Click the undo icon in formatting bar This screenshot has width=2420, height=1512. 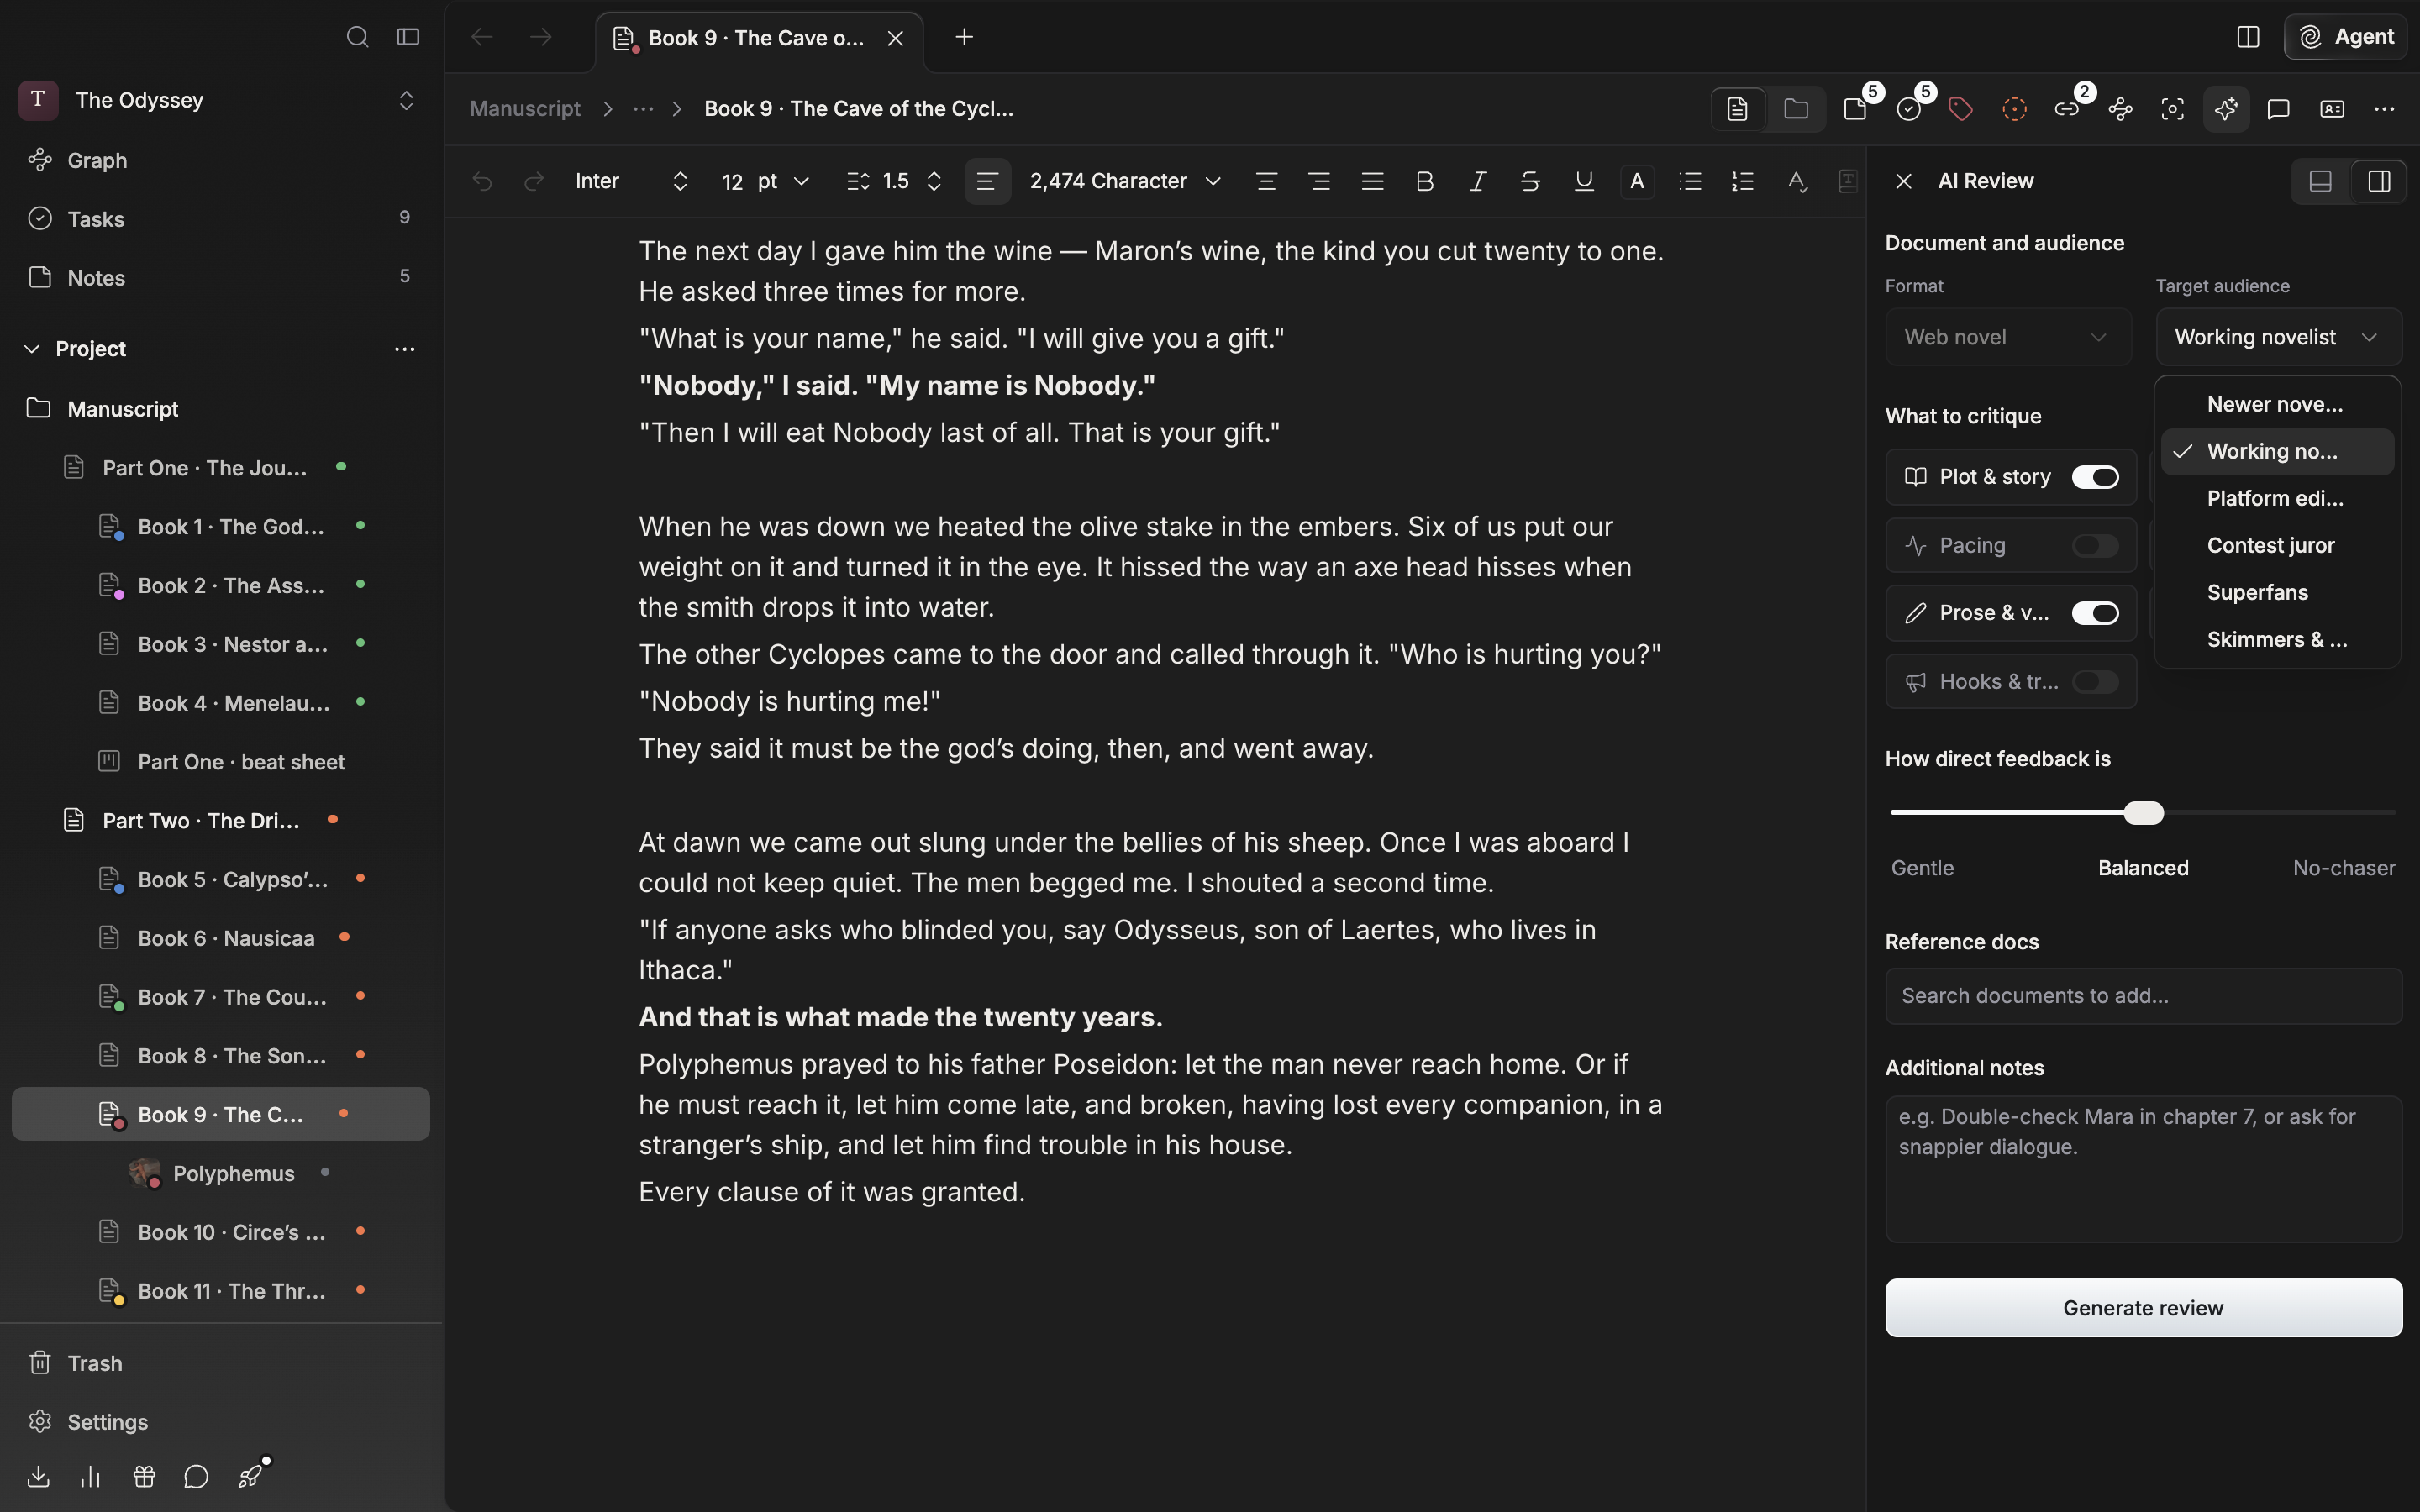(x=482, y=181)
